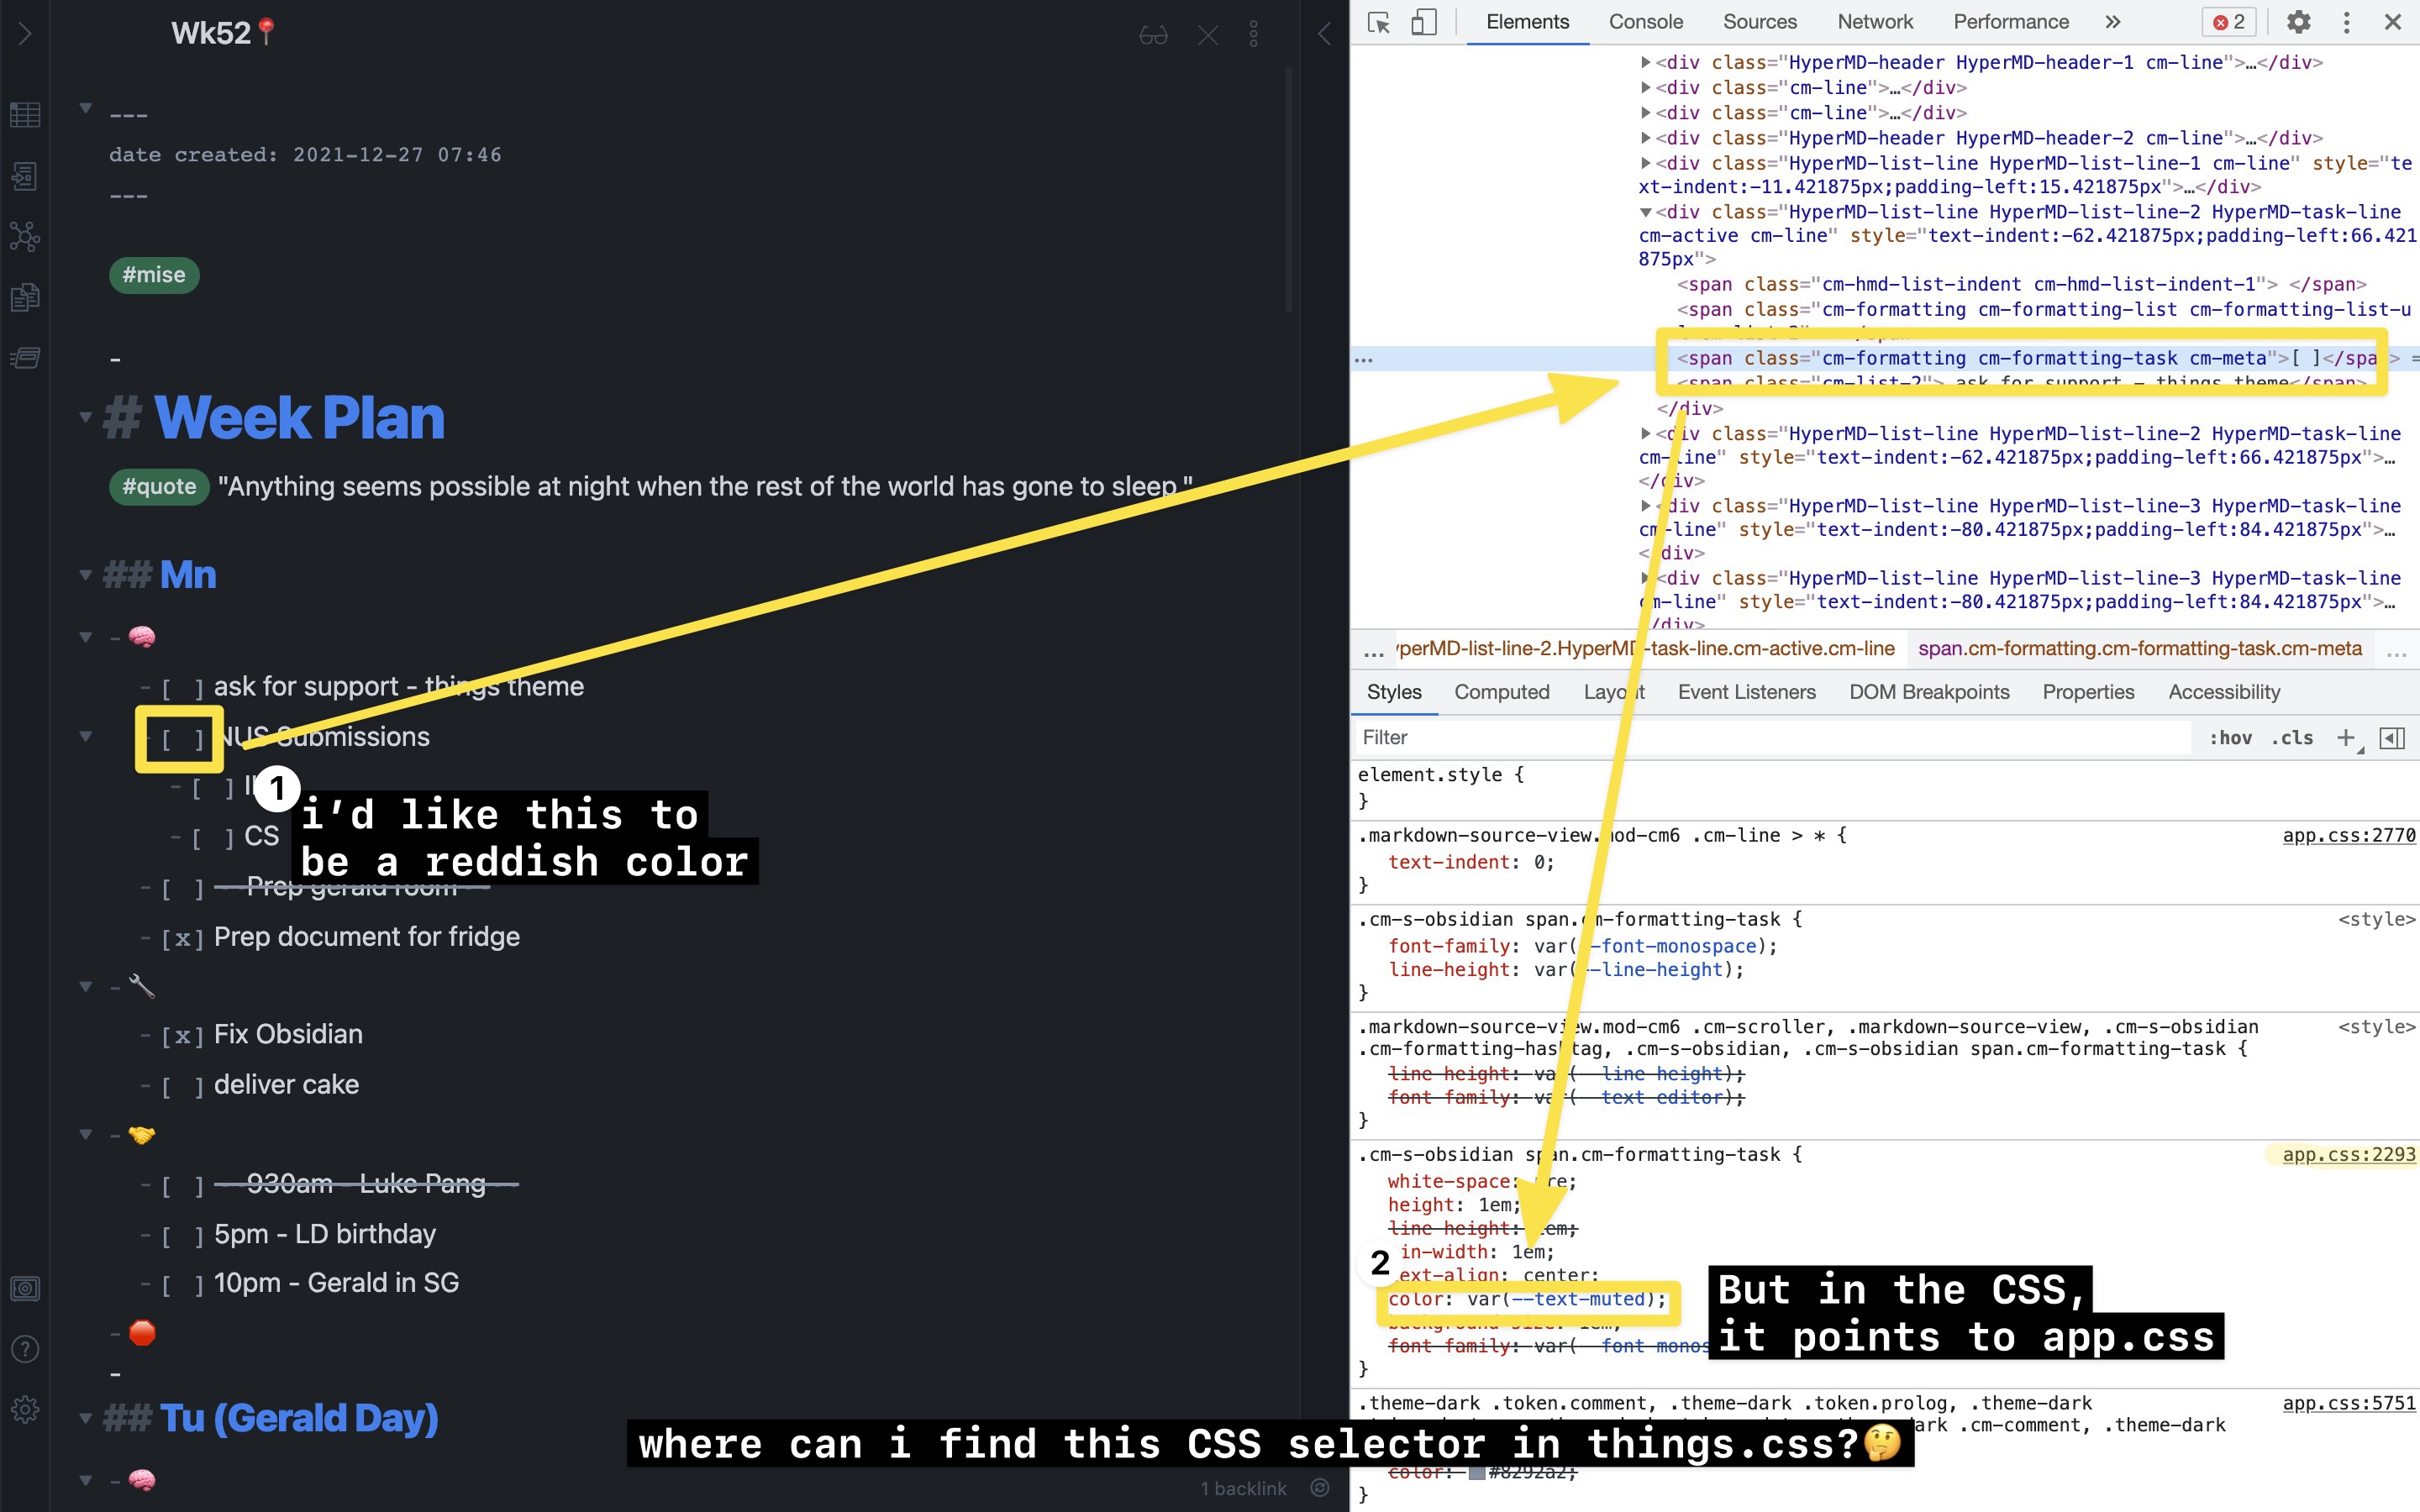Open the Wk52 note's more options menu

click(x=1253, y=35)
